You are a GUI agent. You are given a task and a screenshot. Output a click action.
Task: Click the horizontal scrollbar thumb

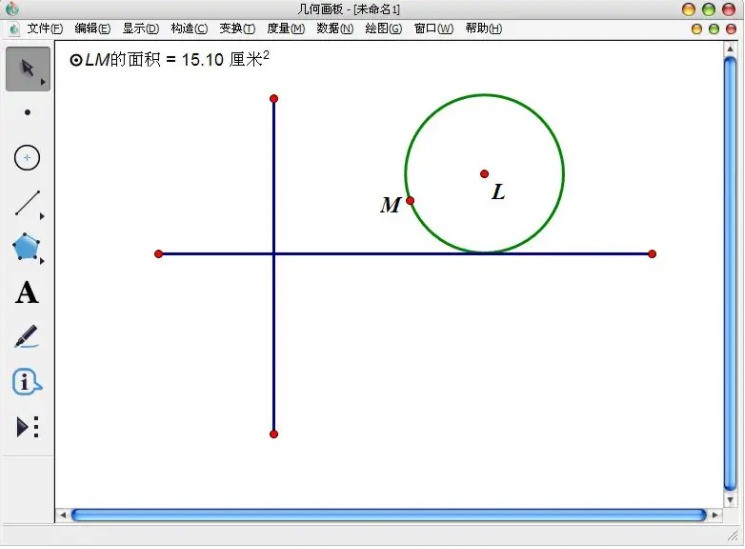coord(388,515)
